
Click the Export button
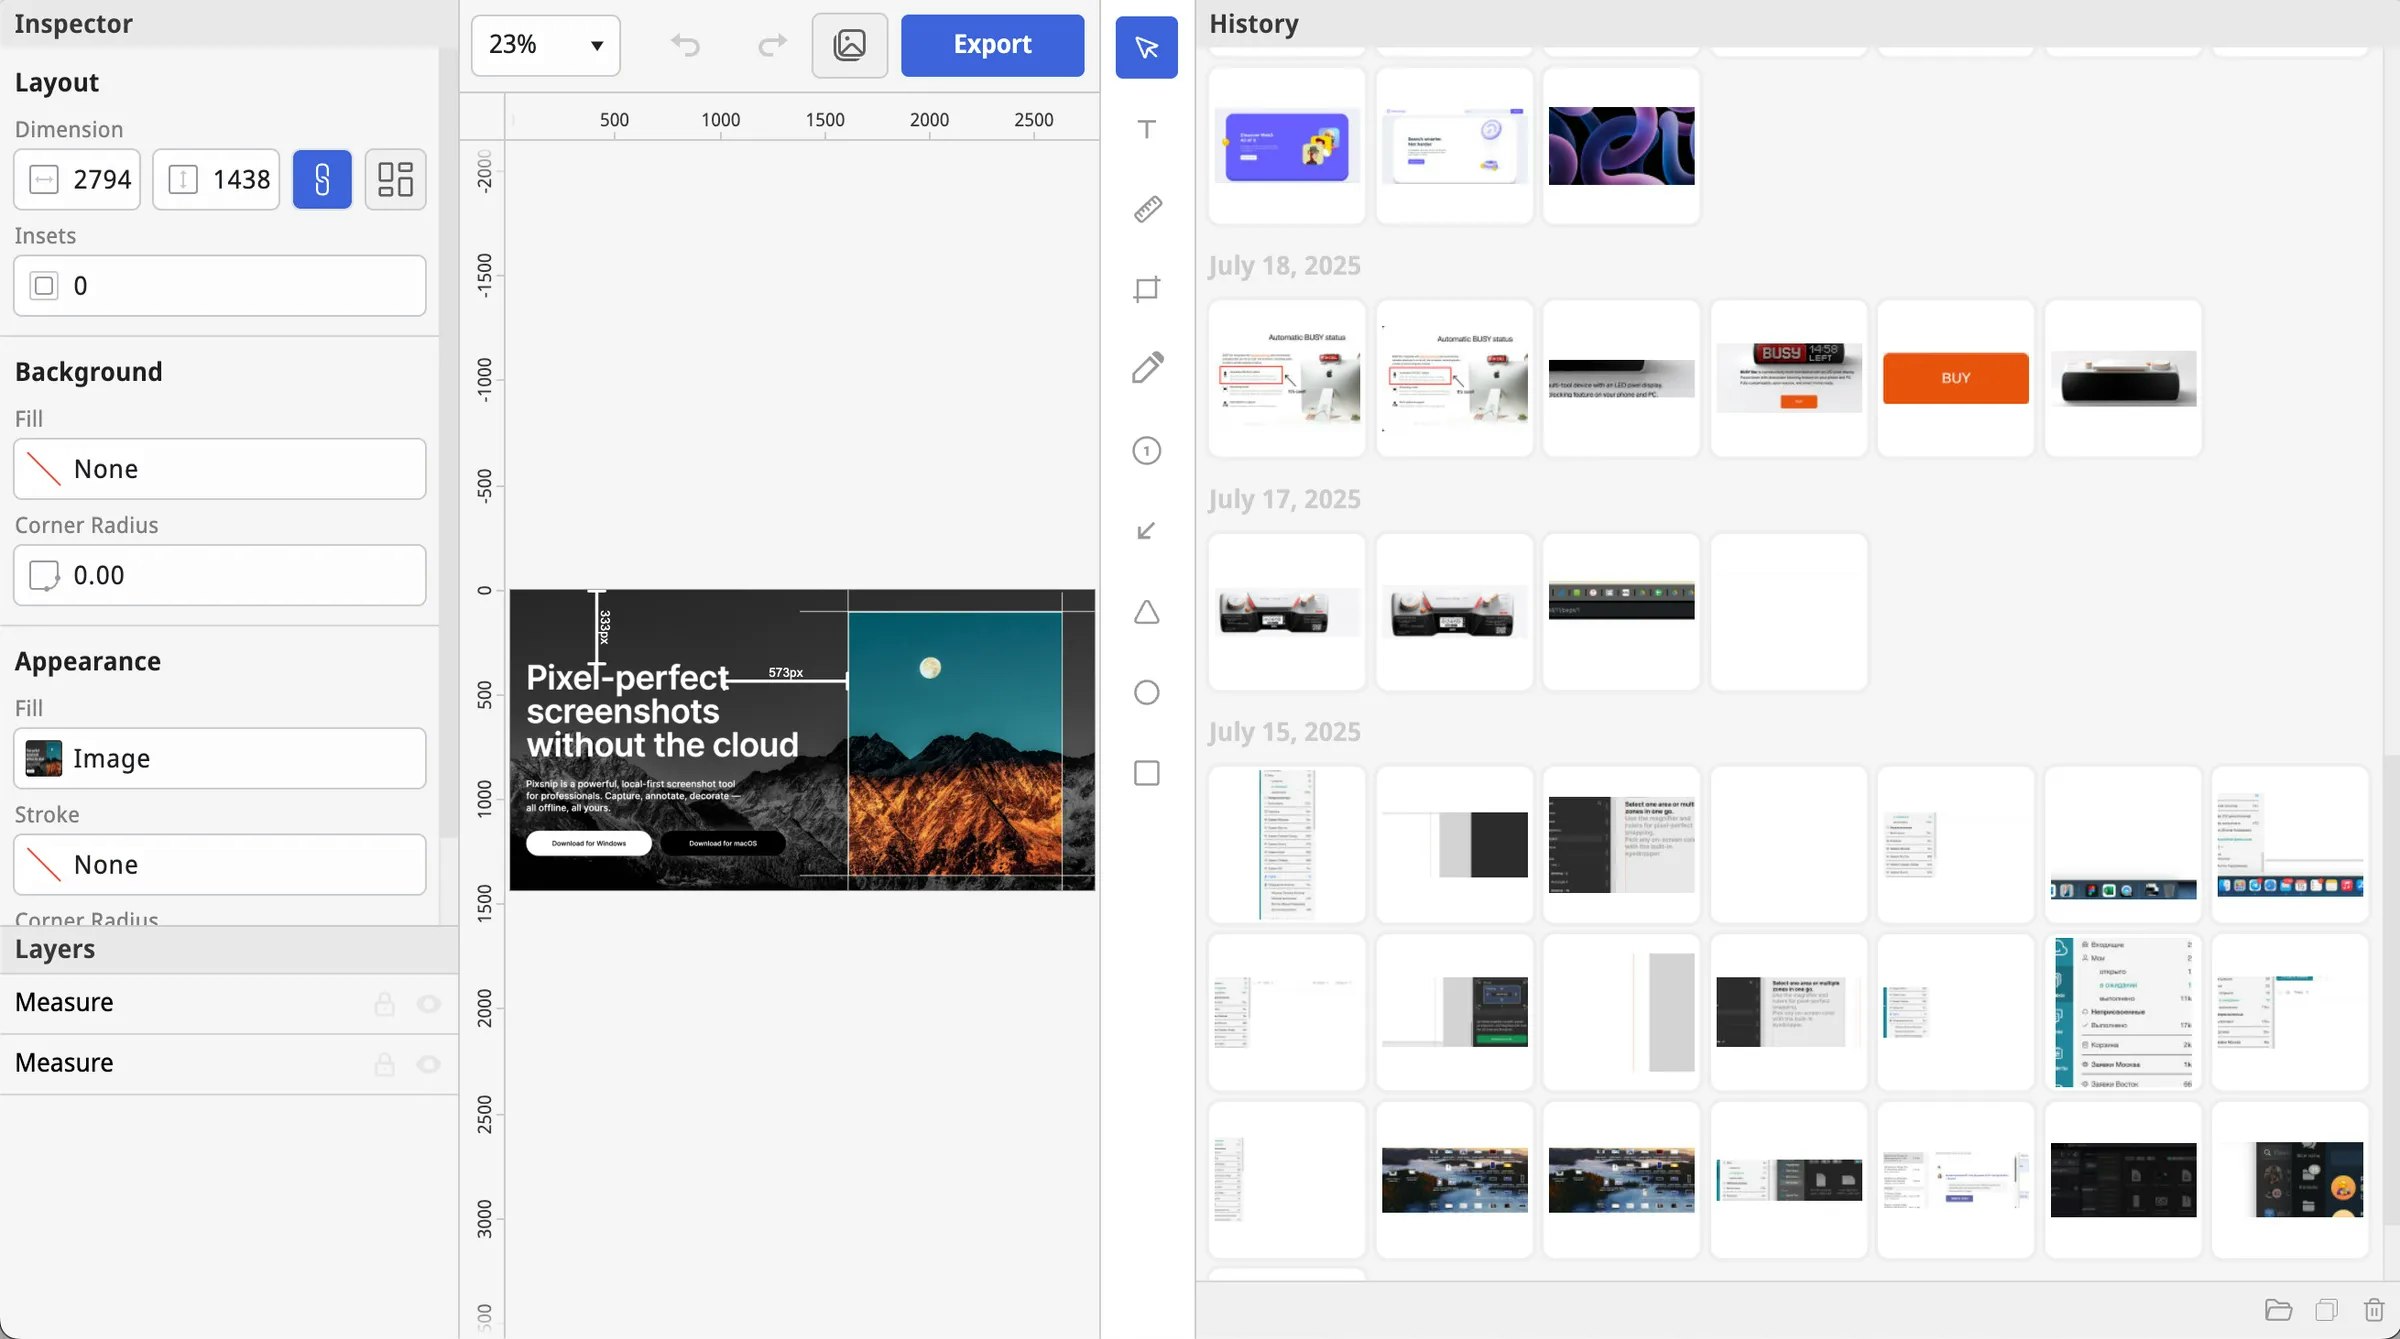[991, 45]
